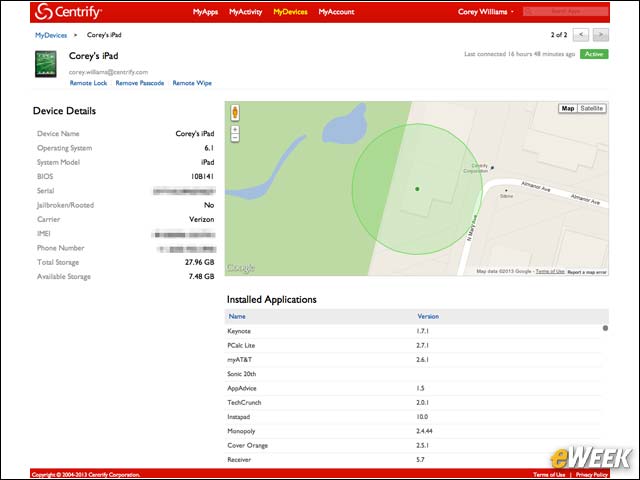
Task: Select the Sonic 20th application row
Action: (413, 374)
